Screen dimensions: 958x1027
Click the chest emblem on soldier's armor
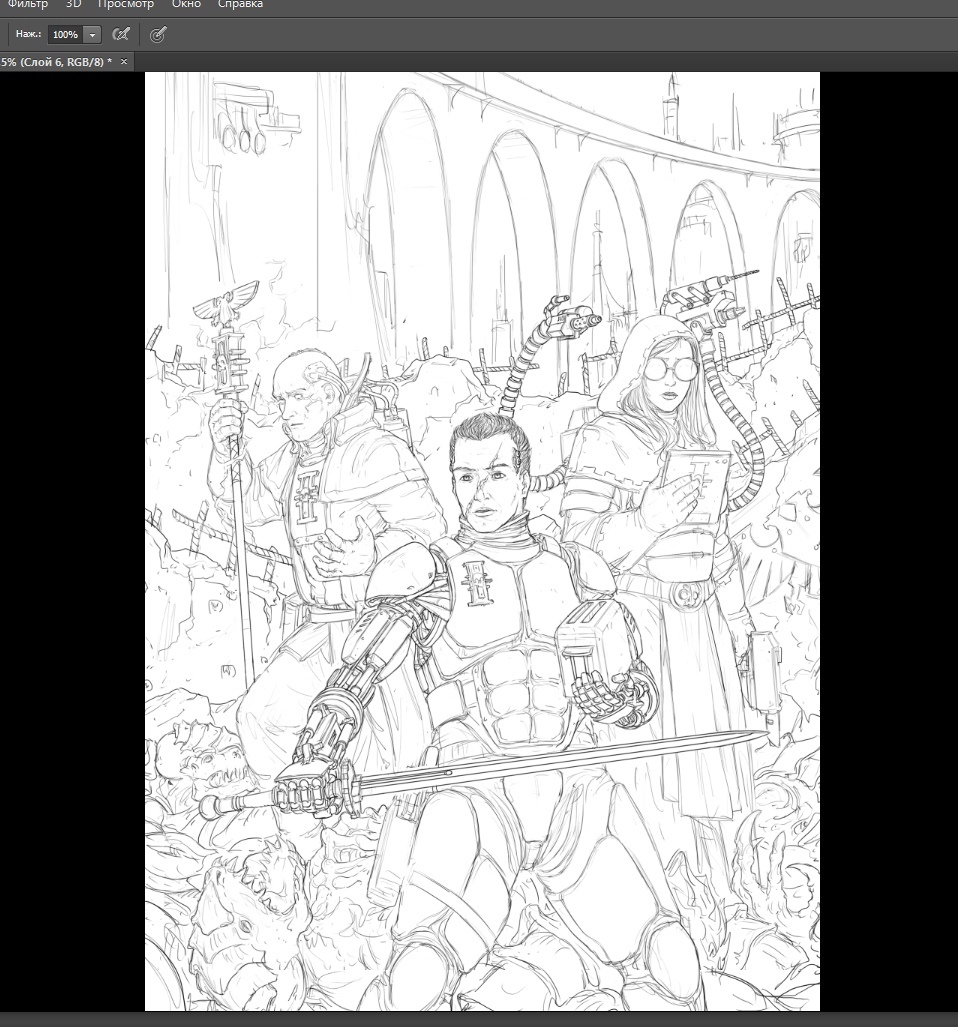[477, 584]
